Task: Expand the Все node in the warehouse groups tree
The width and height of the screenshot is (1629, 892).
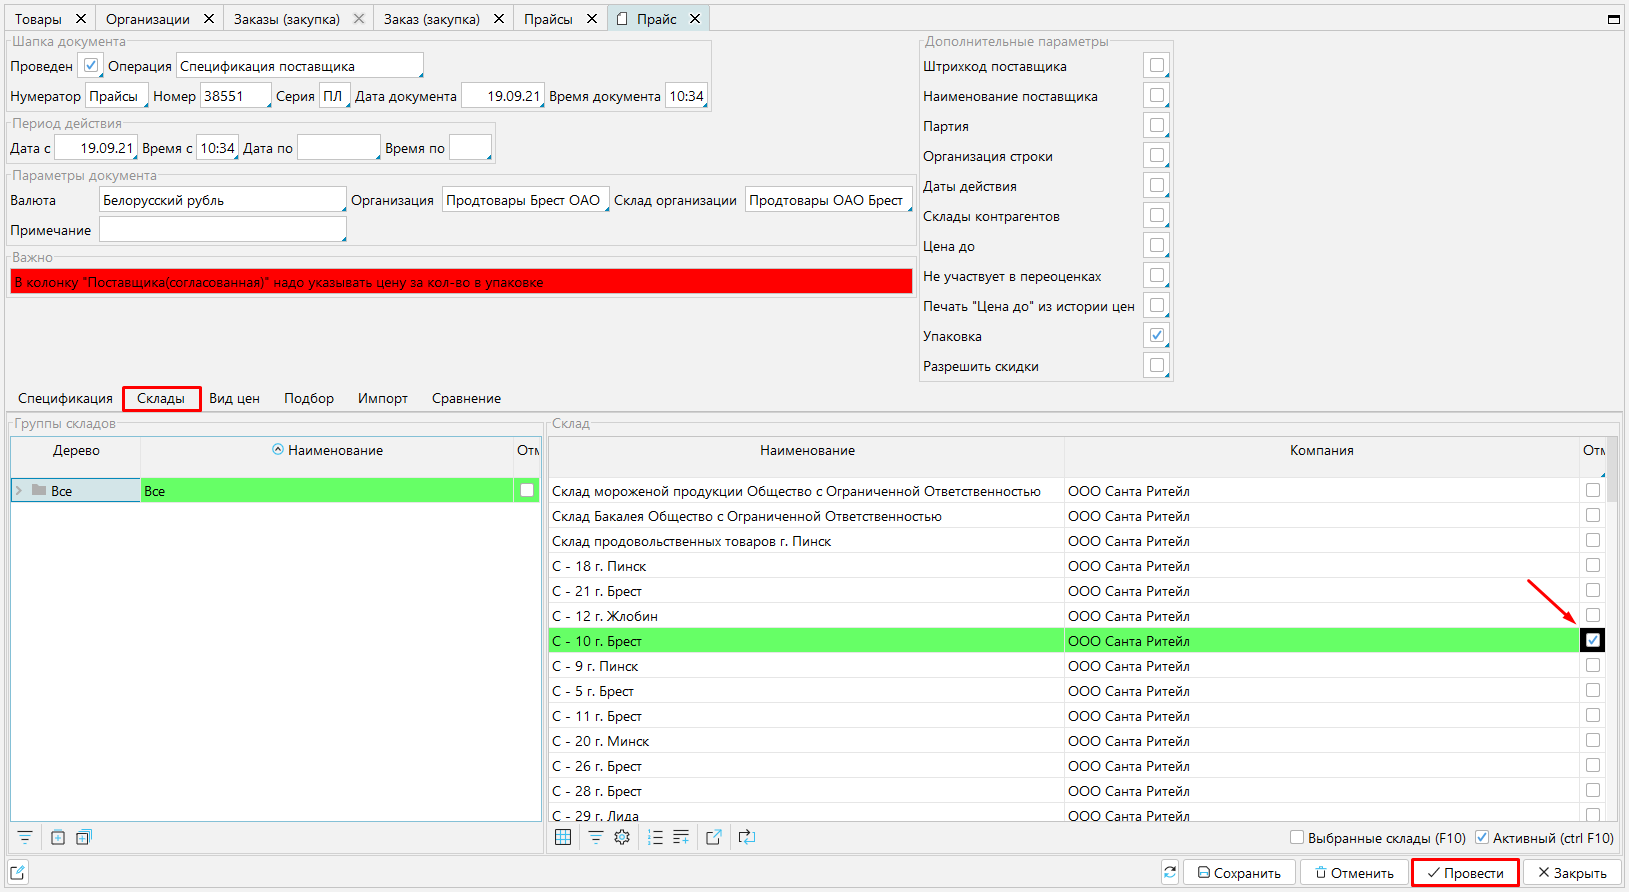Action: pyautogui.click(x=19, y=491)
